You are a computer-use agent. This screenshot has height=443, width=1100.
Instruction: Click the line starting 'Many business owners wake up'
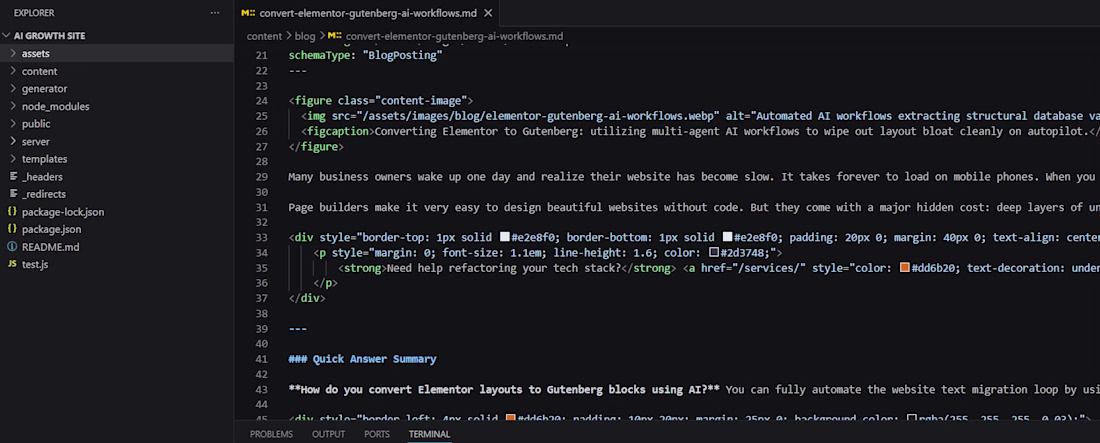tap(694, 177)
